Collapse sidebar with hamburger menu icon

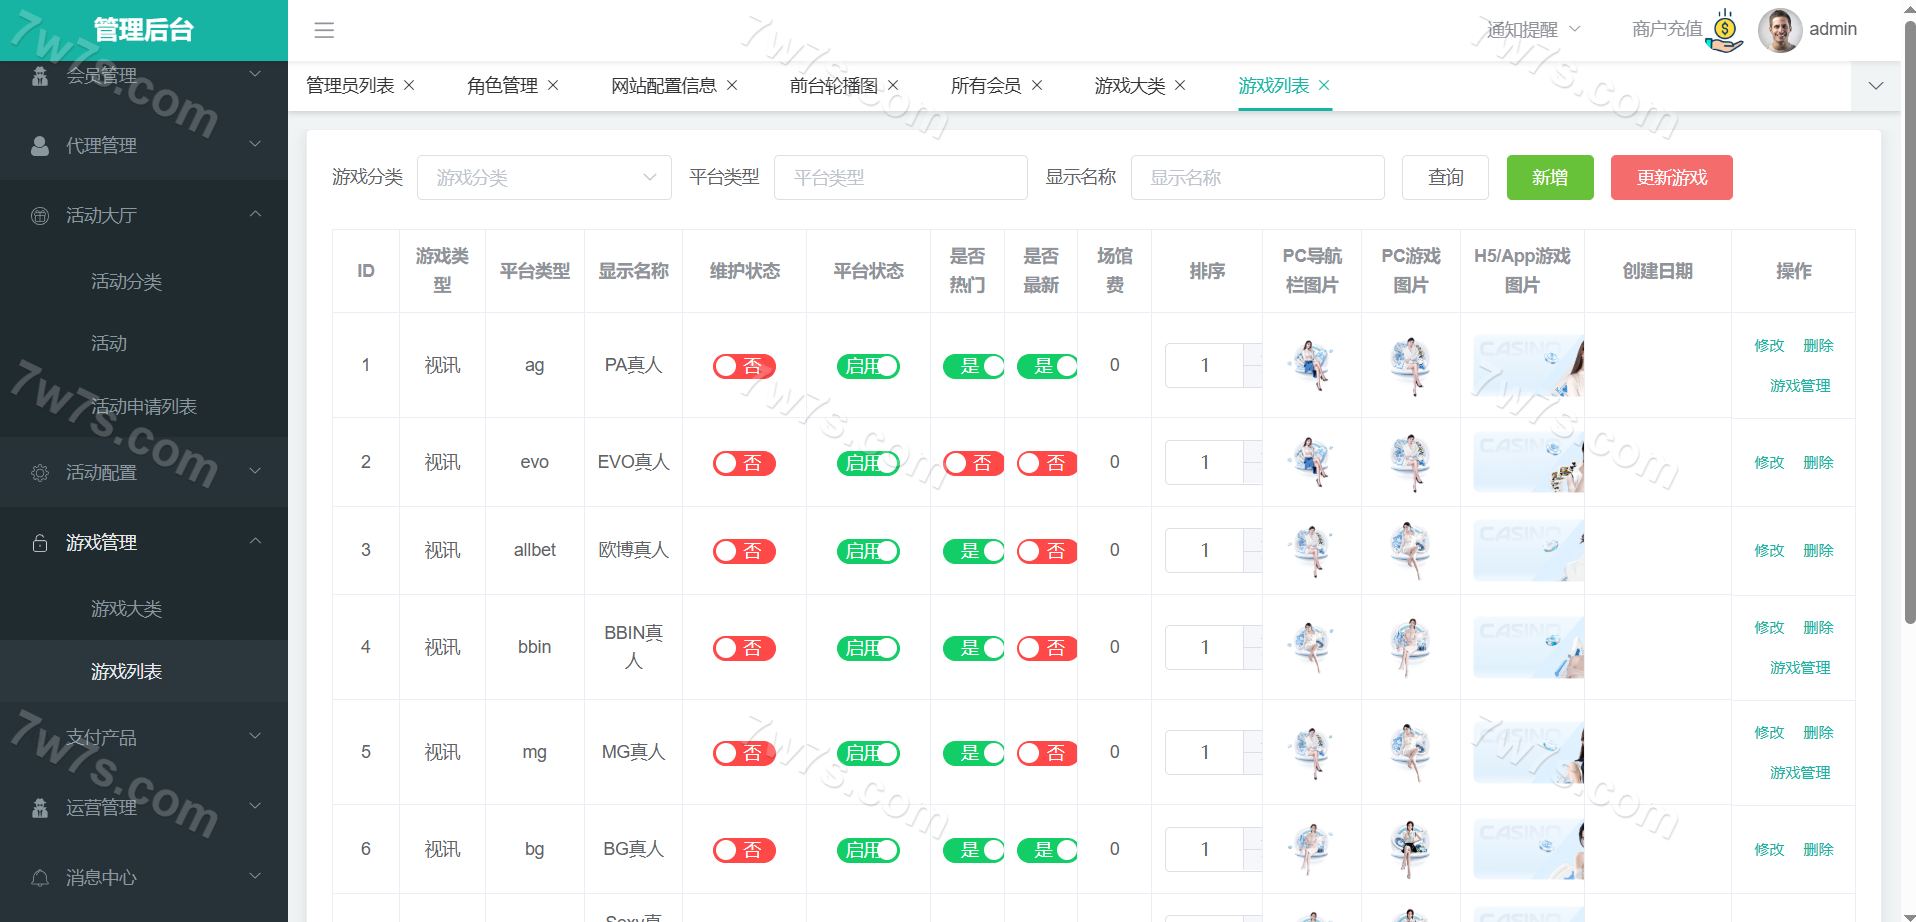pos(324,30)
